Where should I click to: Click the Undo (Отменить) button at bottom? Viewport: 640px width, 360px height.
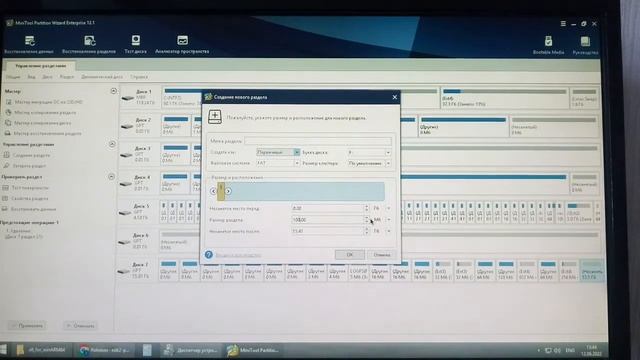coord(80,325)
